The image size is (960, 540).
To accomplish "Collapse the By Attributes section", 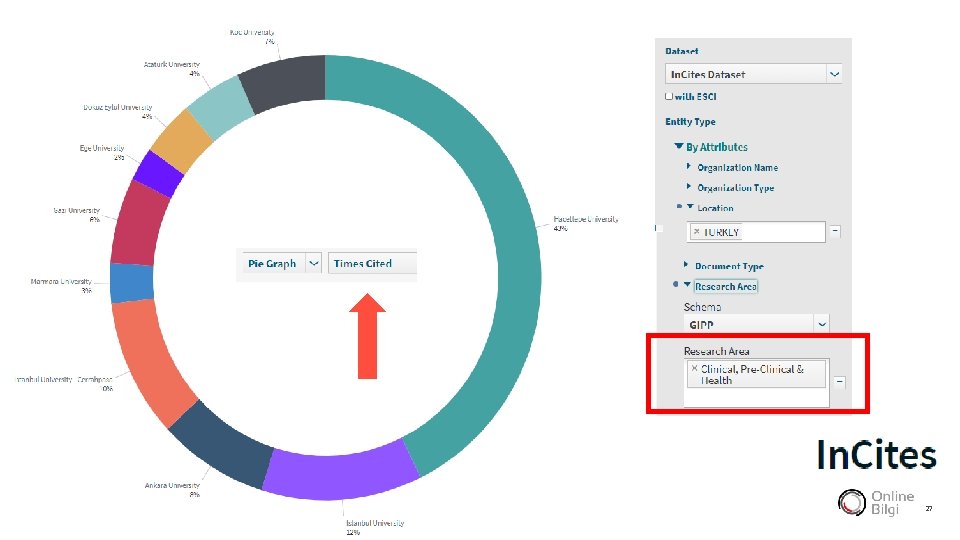I will (x=678, y=146).
